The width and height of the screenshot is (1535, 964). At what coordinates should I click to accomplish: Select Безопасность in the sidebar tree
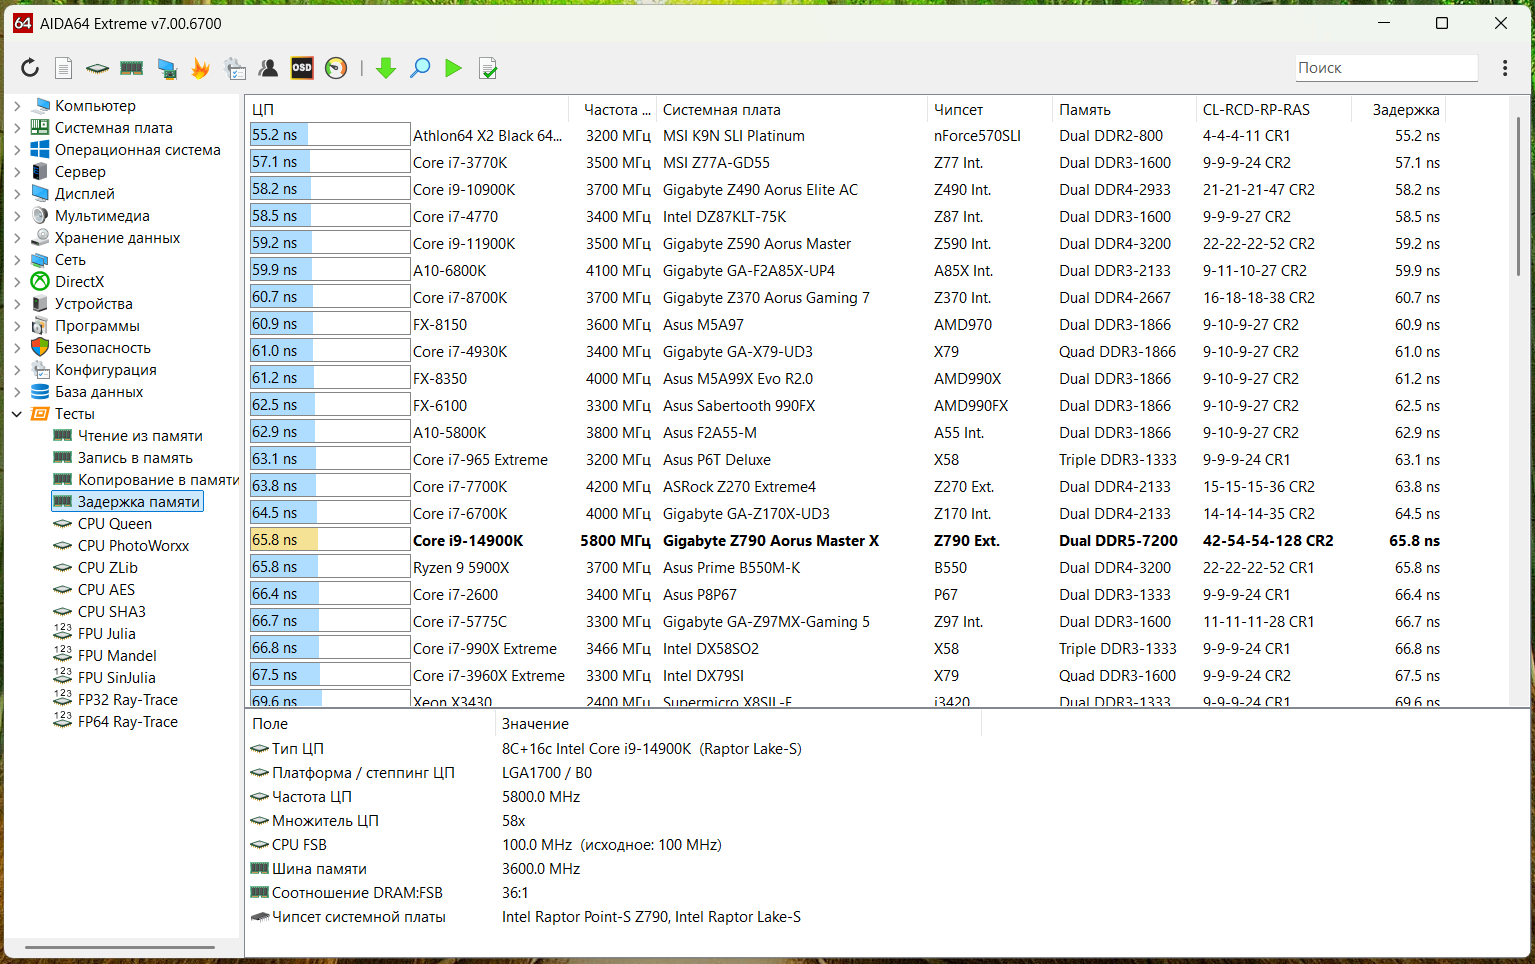(102, 348)
